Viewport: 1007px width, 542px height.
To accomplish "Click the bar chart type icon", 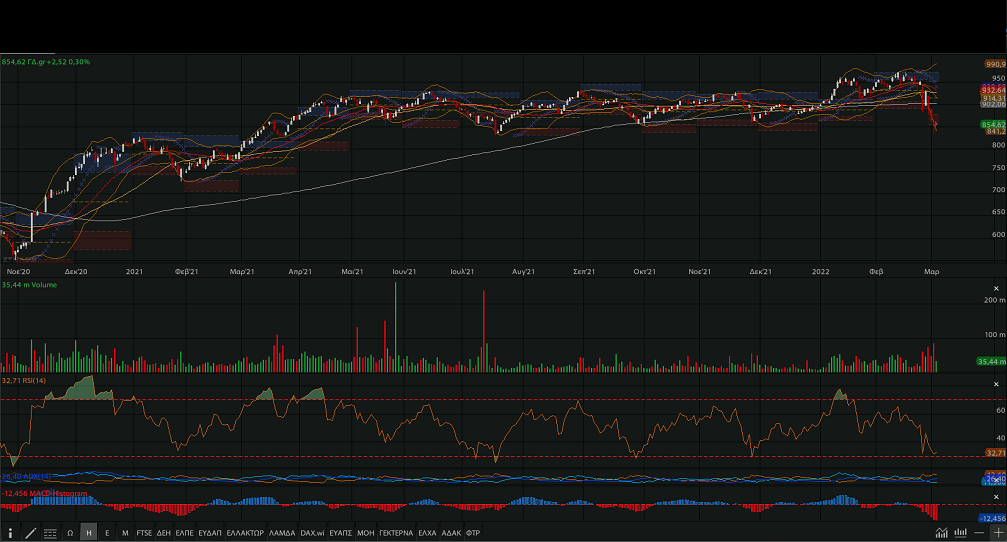I will tap(960, 533).
